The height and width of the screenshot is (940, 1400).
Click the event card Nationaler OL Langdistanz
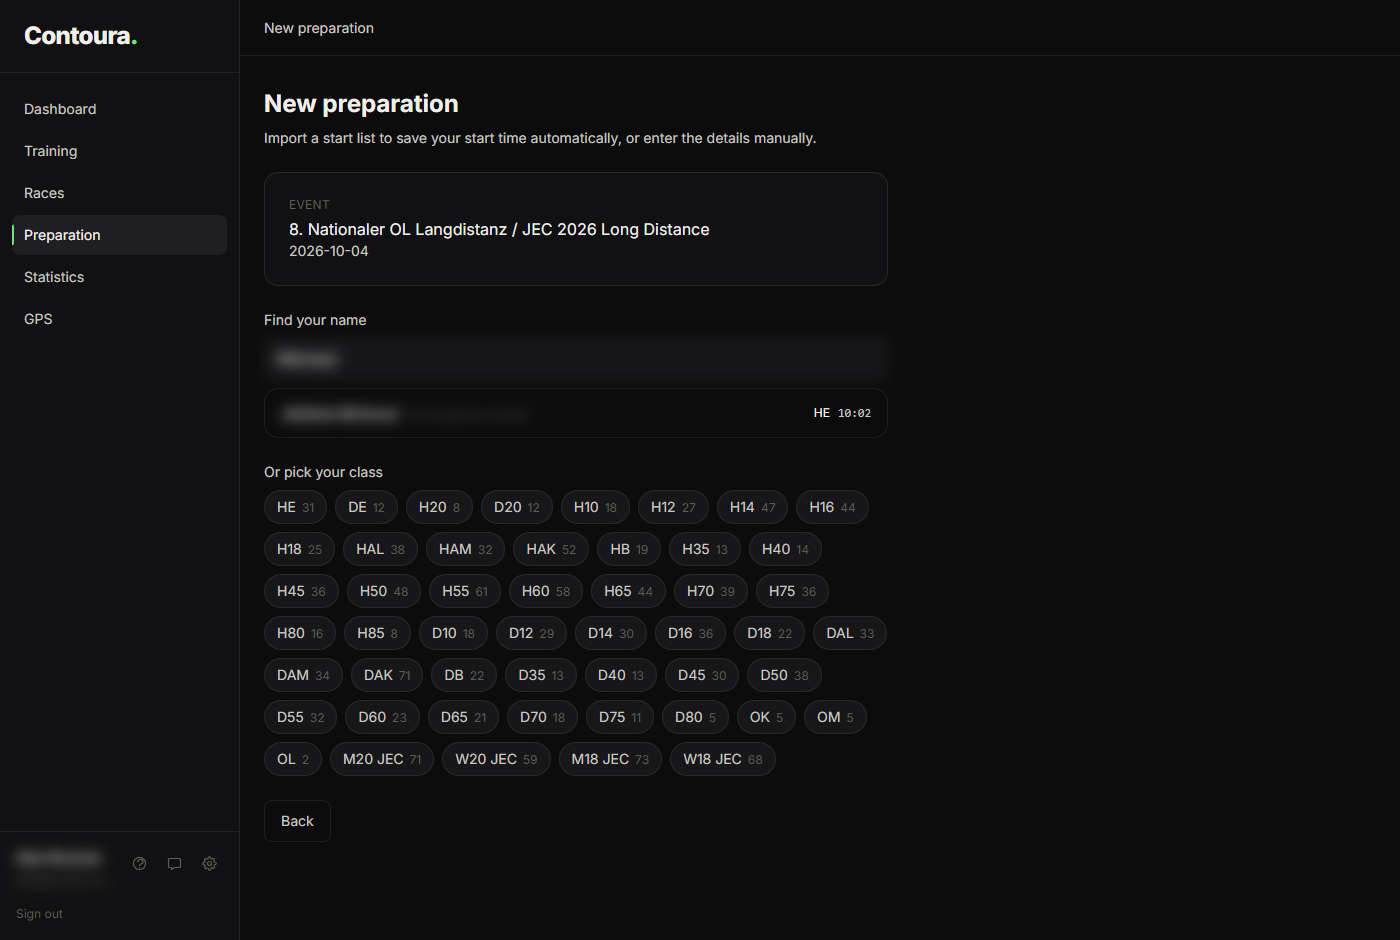576,229
